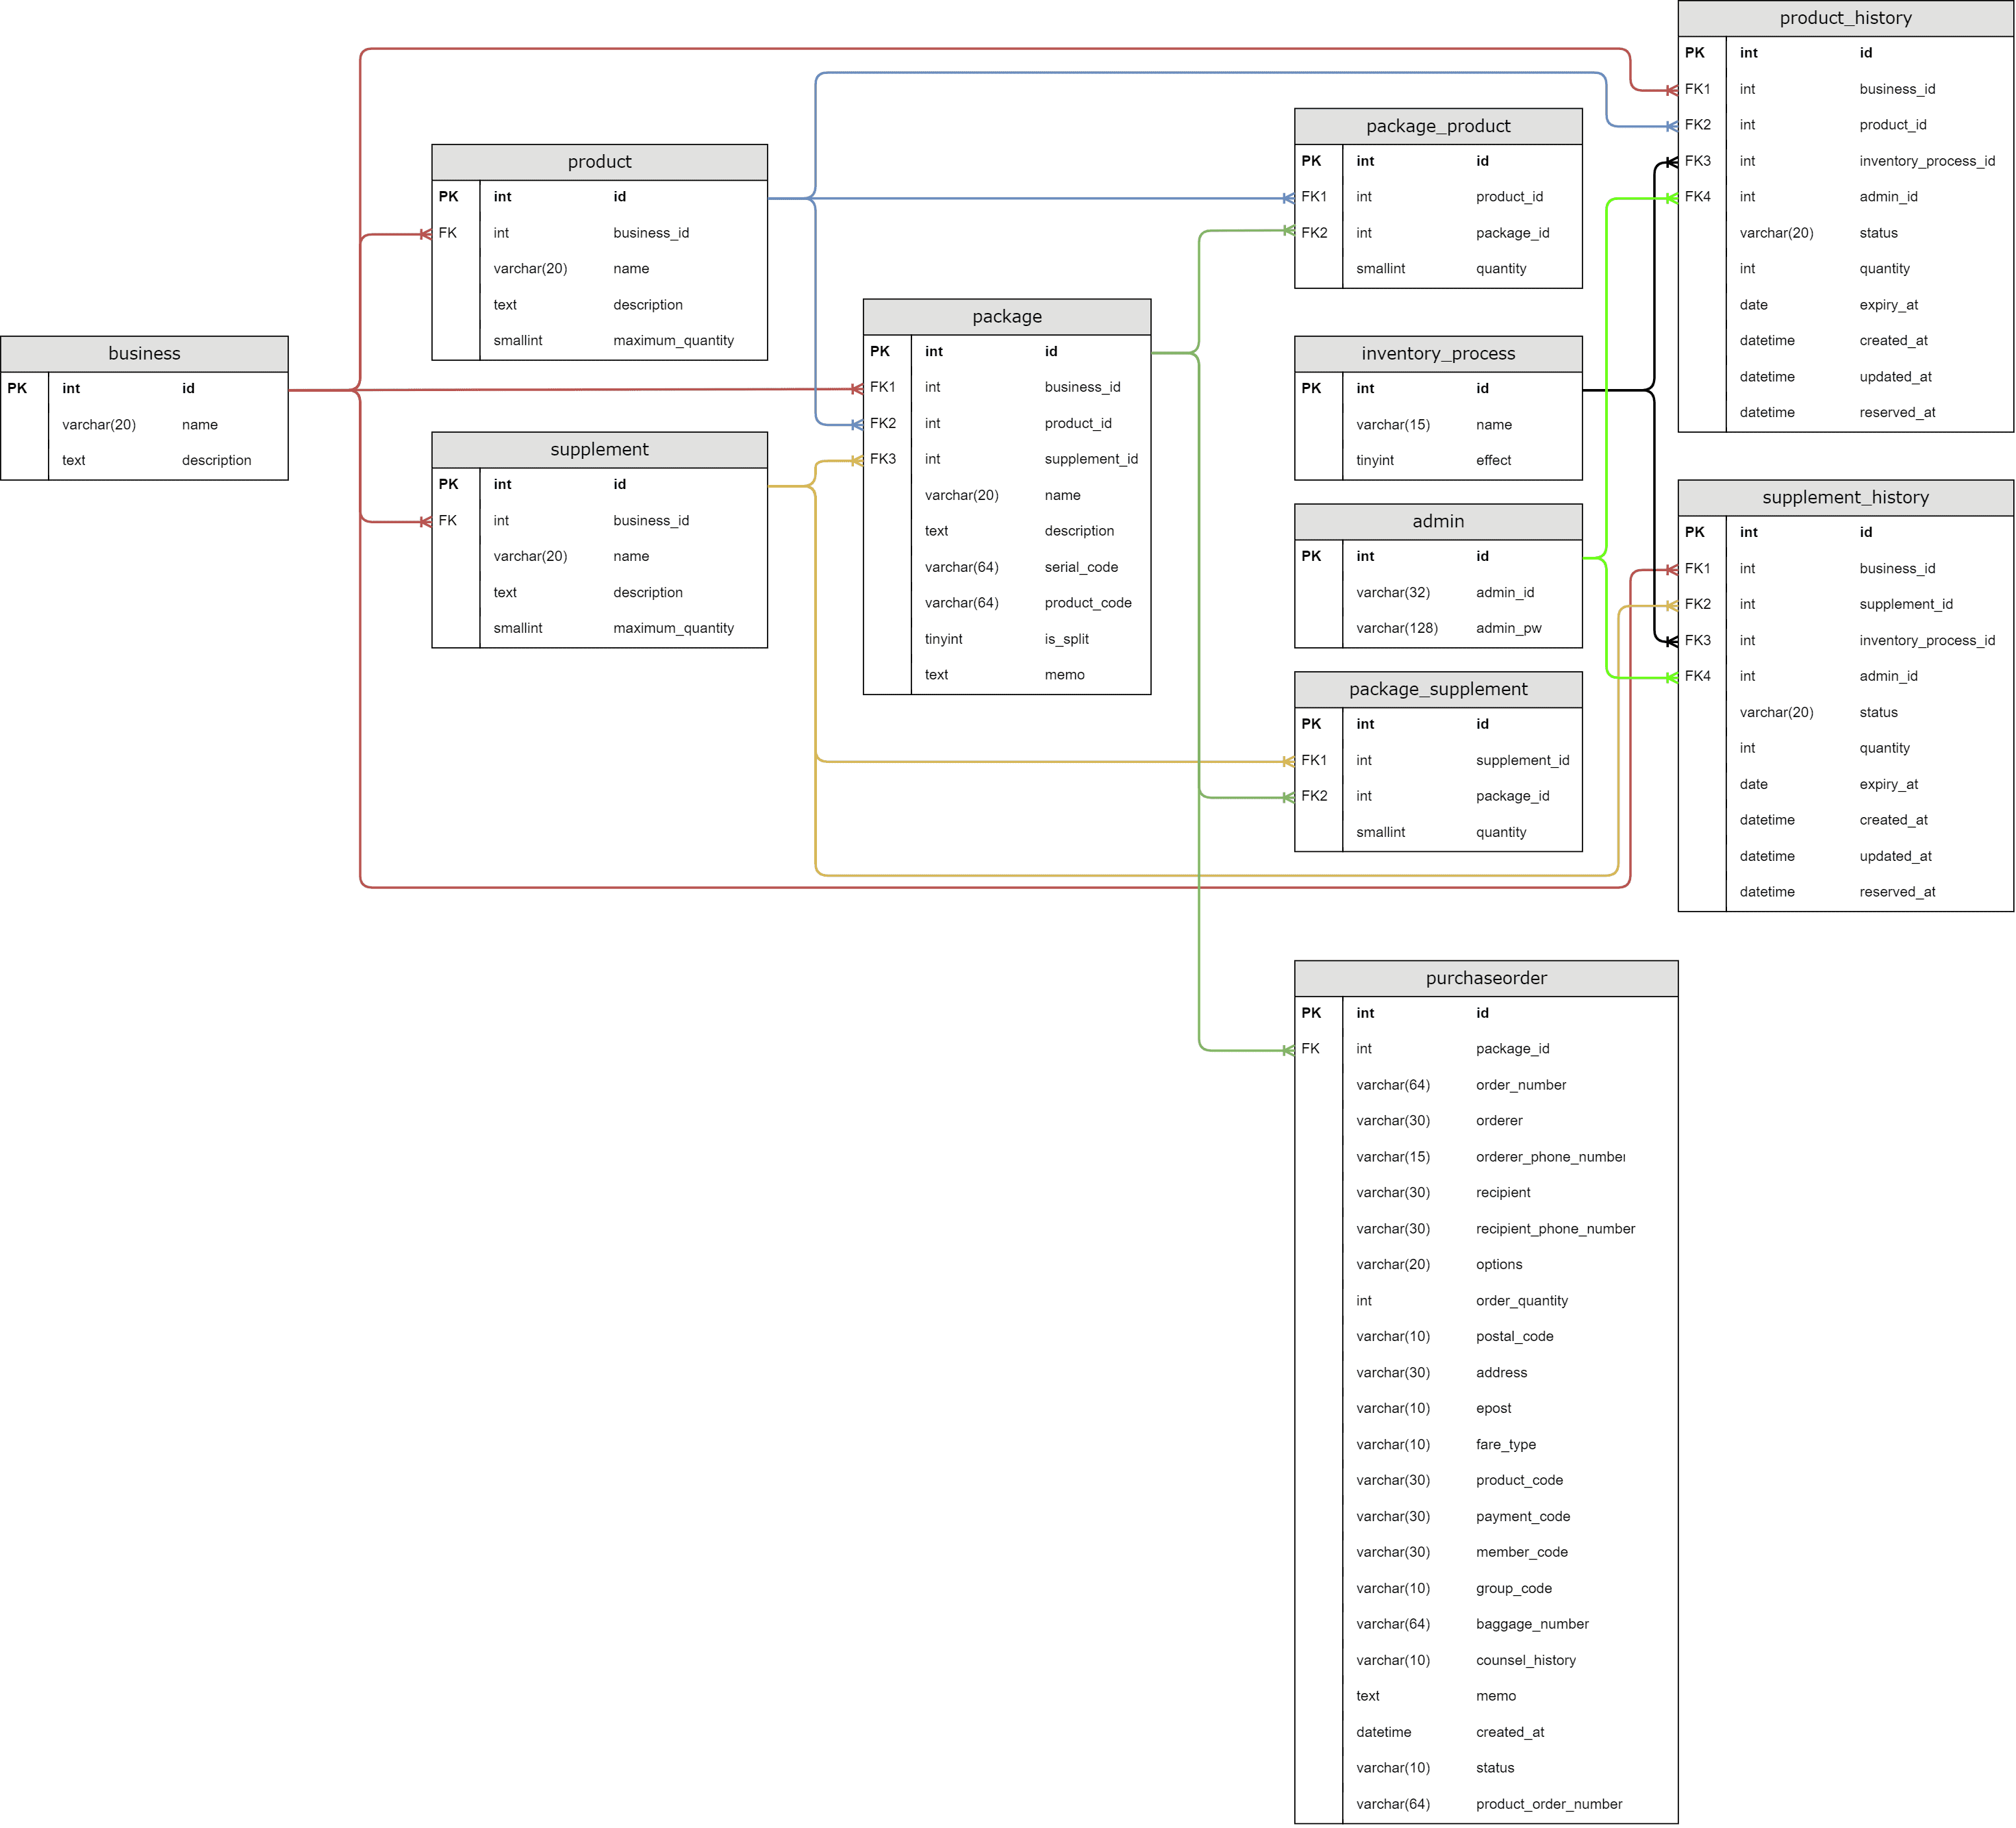Click is_split field in package table
The width and height of the screenshot is (2016, 1828).
point(1066,639)
